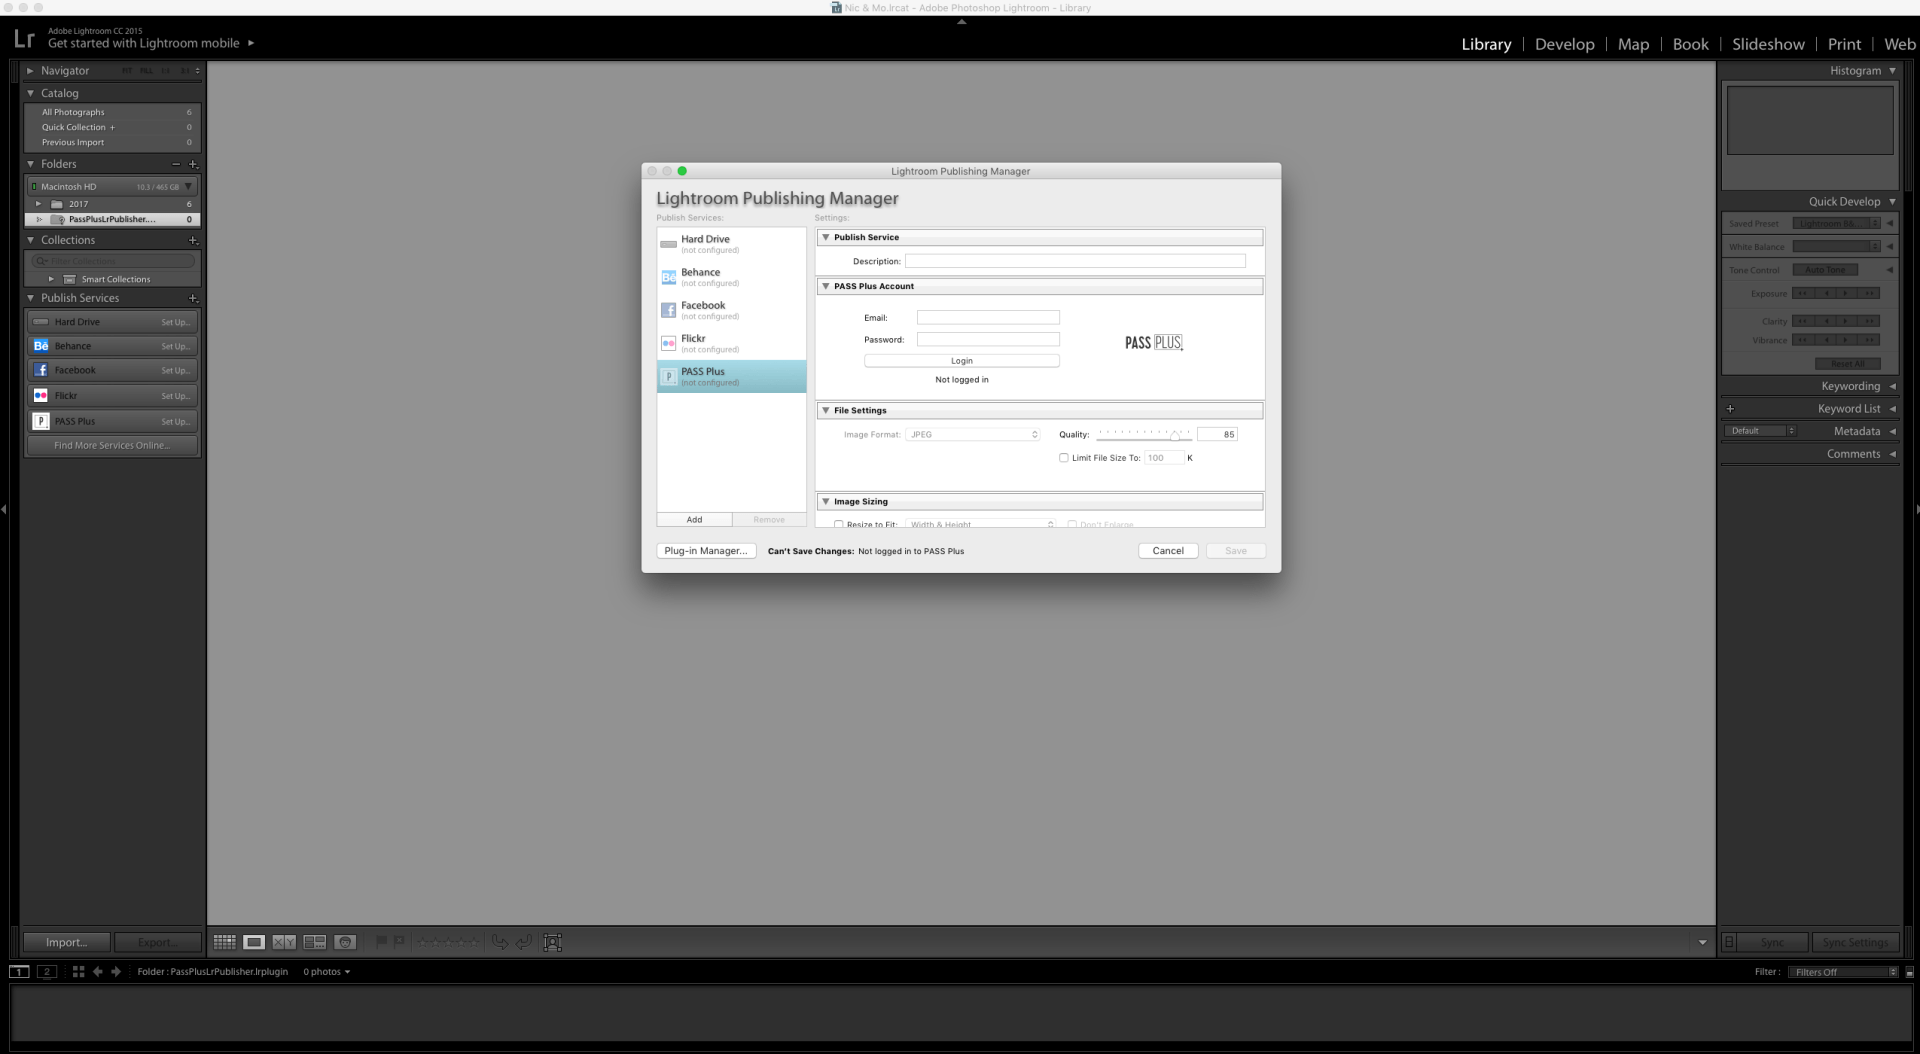
Task: Click the Email input field
Action: click(x=988, y=317)
